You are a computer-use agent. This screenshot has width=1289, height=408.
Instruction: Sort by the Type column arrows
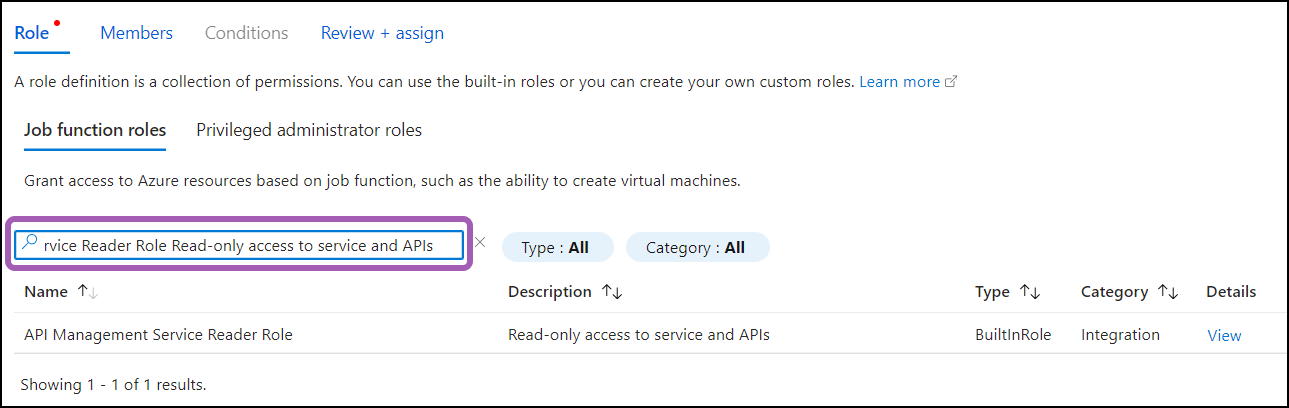pyautogui.click(x=1030, y=292)
